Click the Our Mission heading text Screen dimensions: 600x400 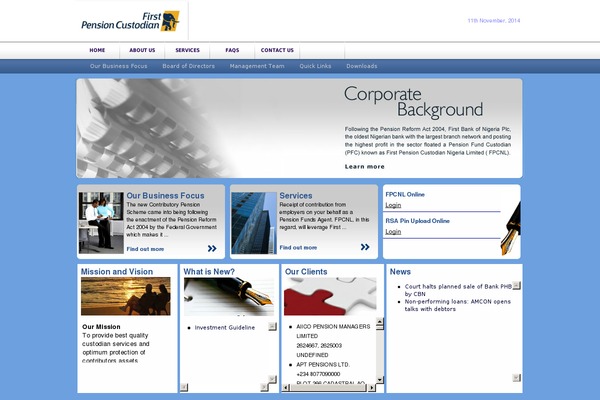click(101, 327)
